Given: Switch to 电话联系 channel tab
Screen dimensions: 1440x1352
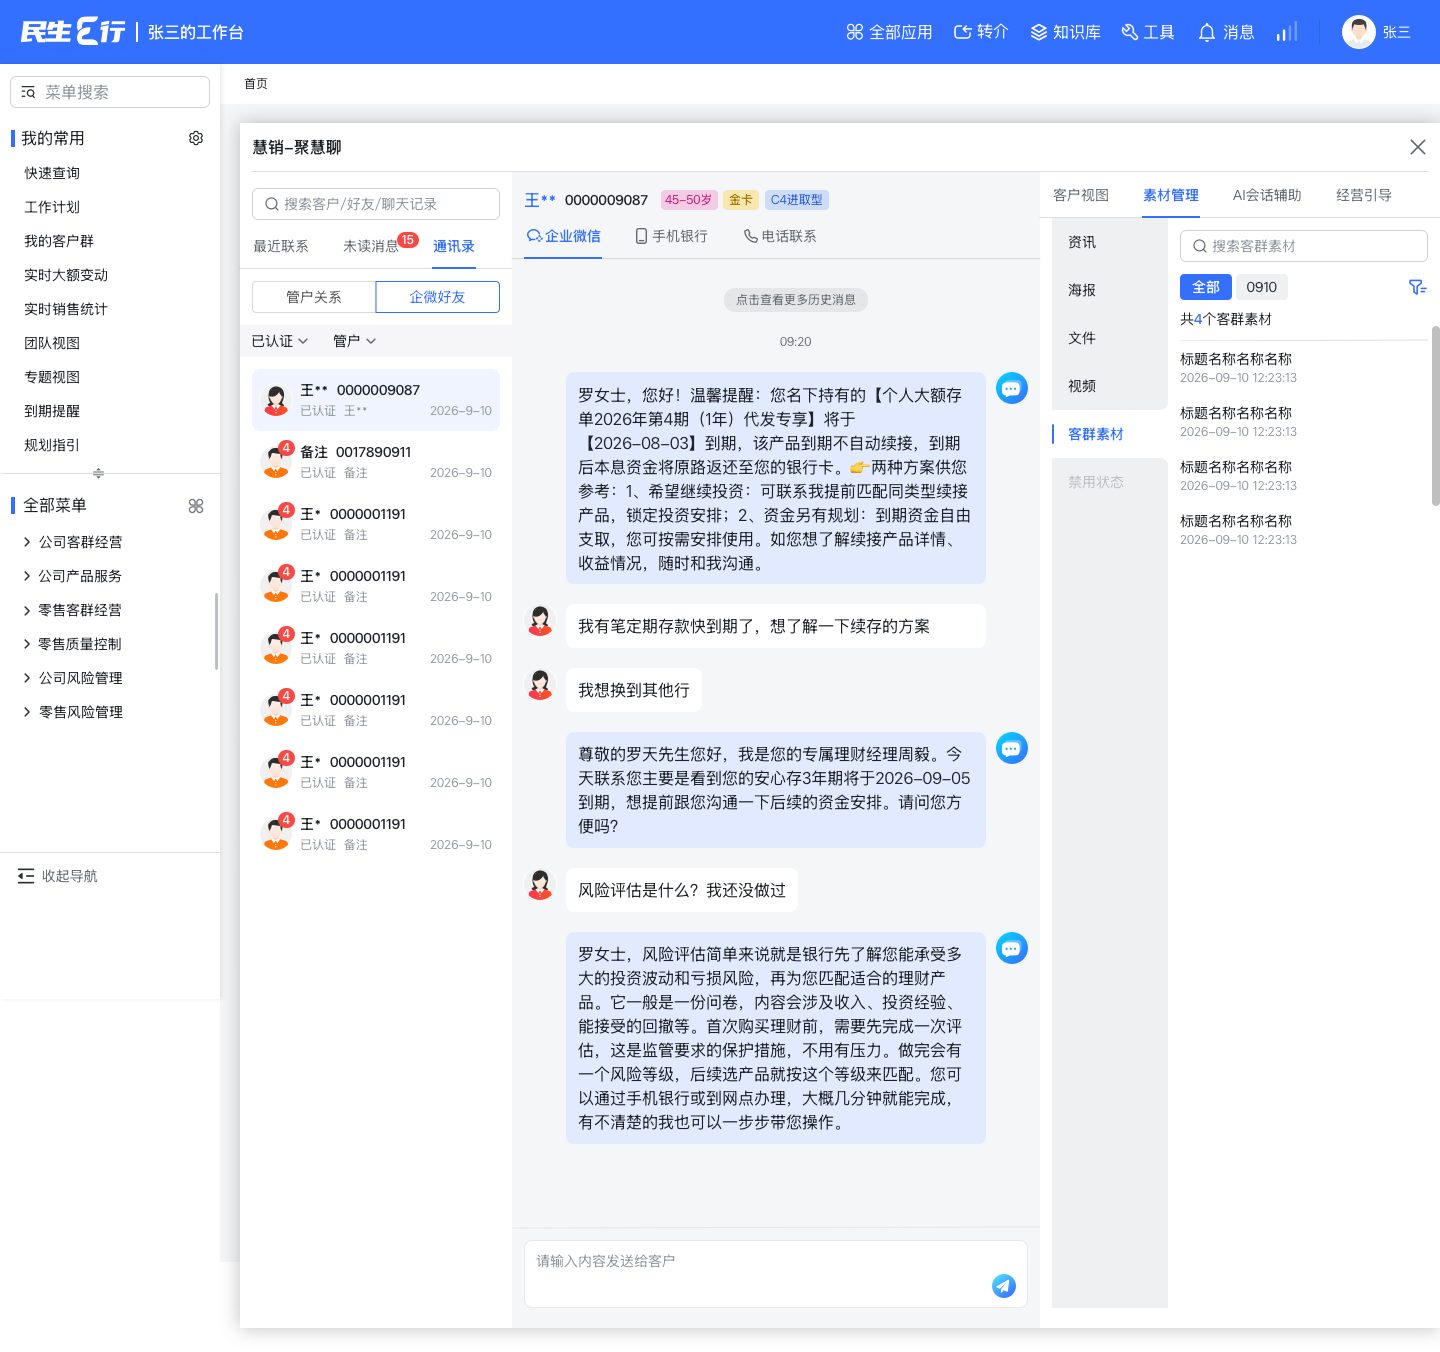Looking at the screenshot, I should [780, 236].
